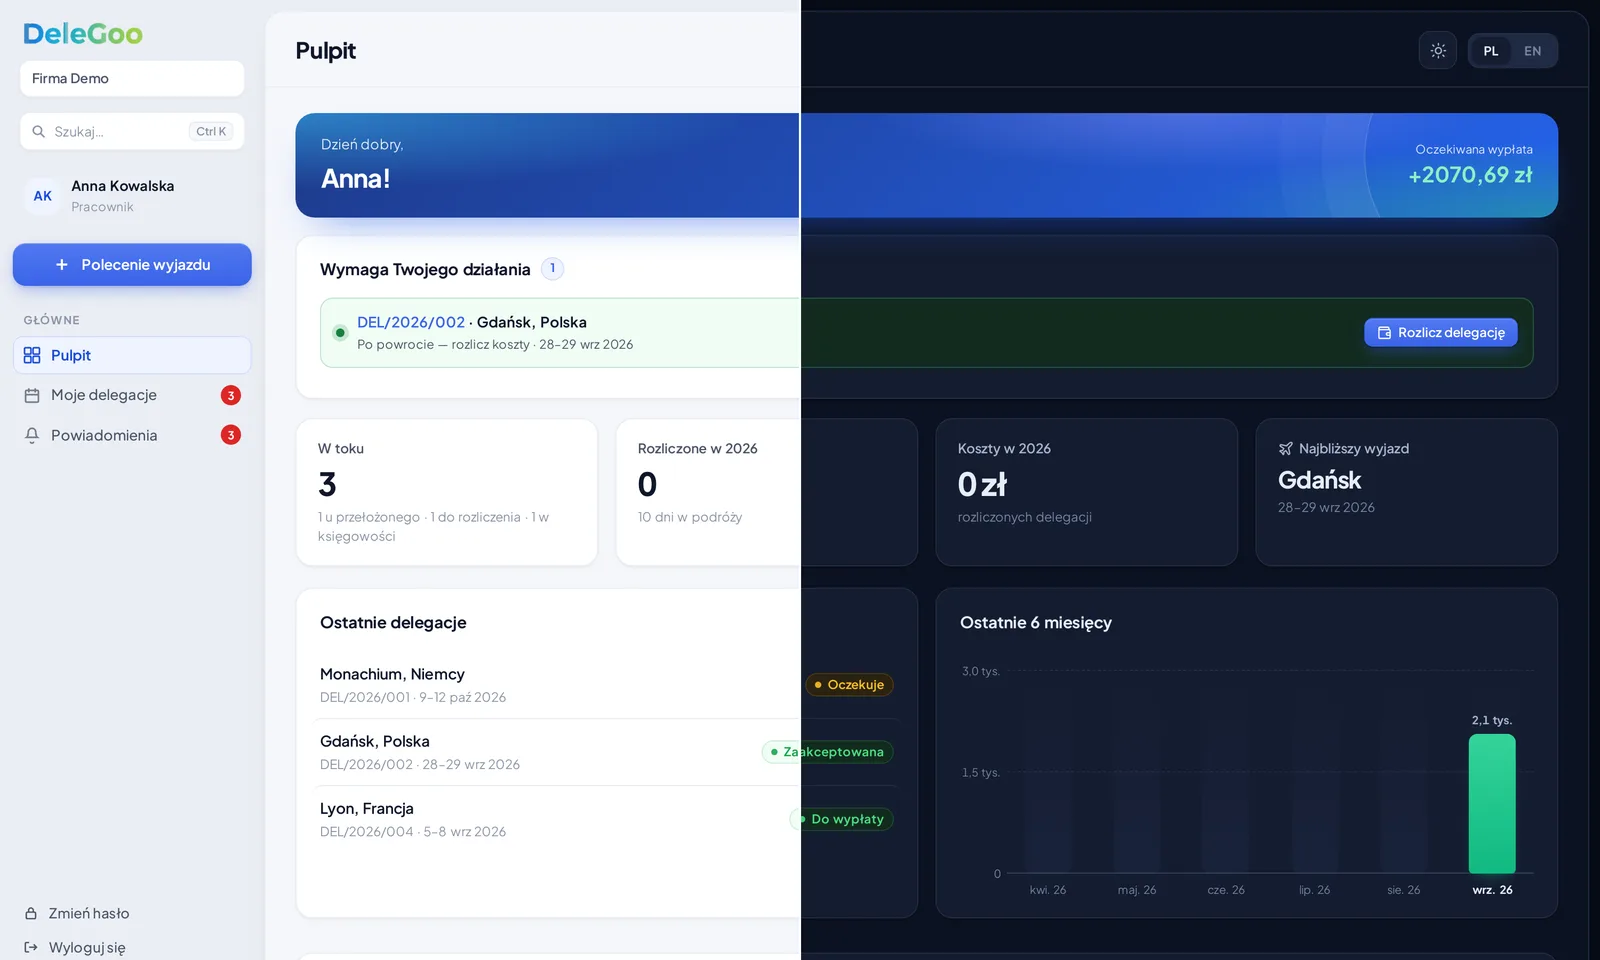Toggle the light/dark theme sun button
This screenshot has width=1600, height=960.
1438,51
